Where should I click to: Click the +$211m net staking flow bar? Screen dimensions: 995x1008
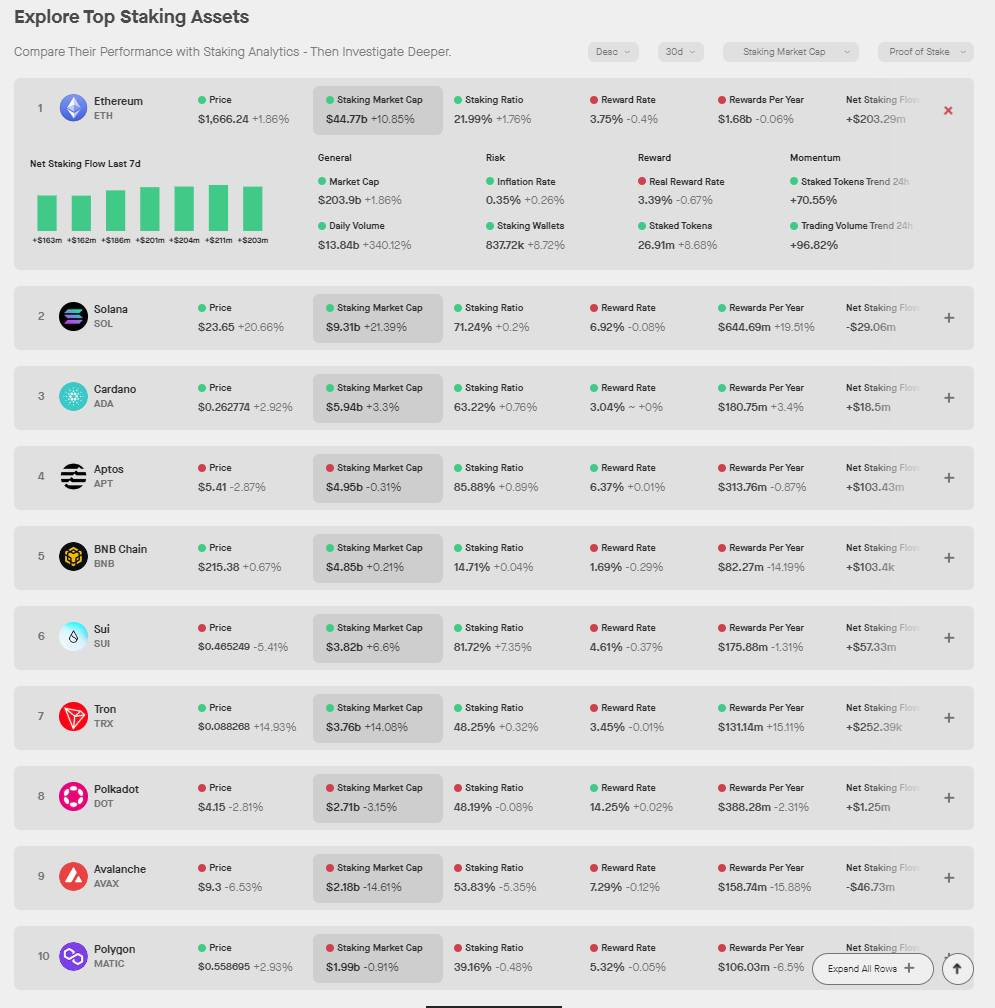(x=218, y=208)
